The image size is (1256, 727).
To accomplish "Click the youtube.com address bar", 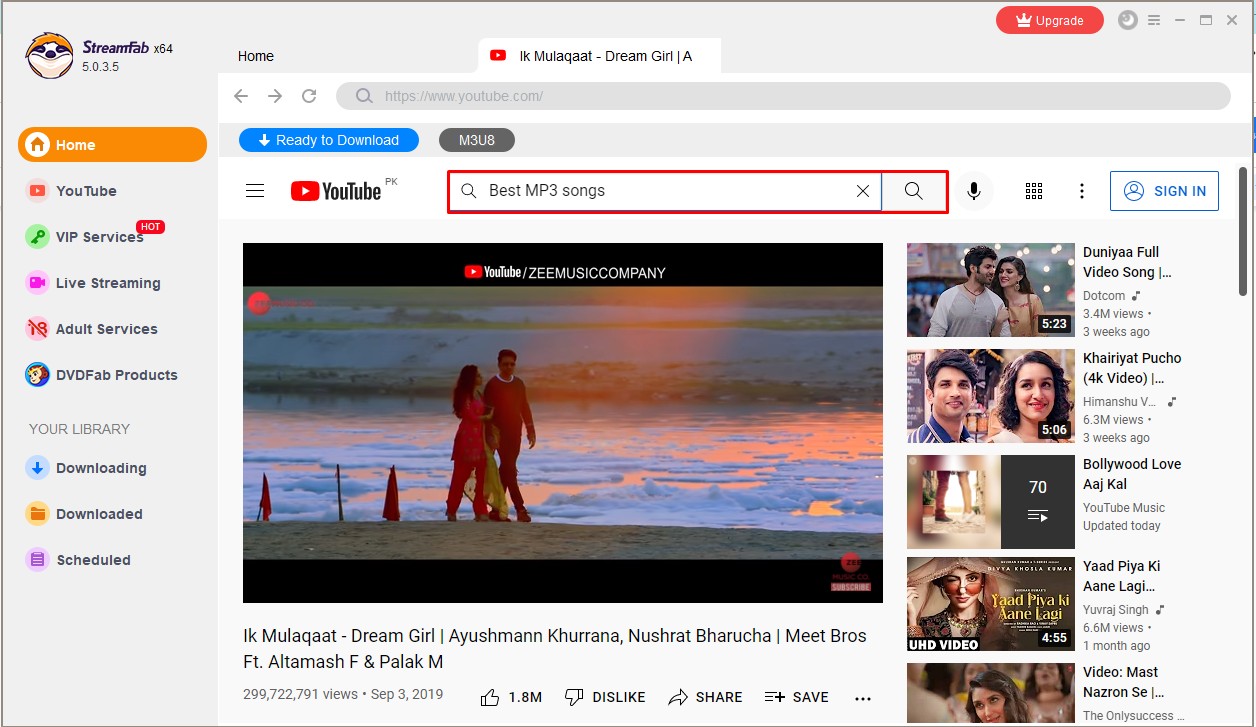I will point(783,96).
